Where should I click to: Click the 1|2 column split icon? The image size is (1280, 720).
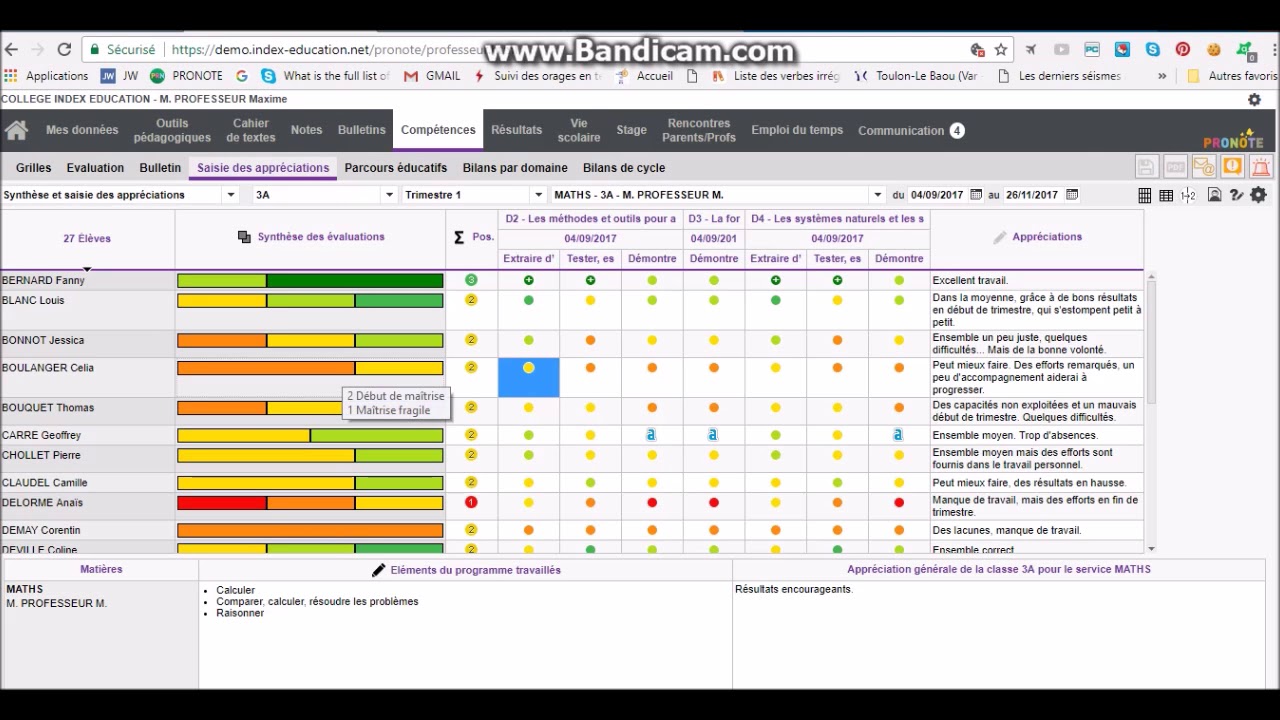tap(1188, 195)
